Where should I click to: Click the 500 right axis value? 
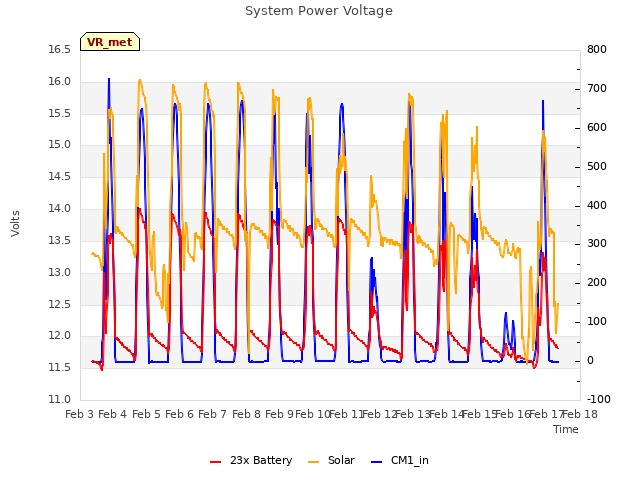[x=597, y=167]
